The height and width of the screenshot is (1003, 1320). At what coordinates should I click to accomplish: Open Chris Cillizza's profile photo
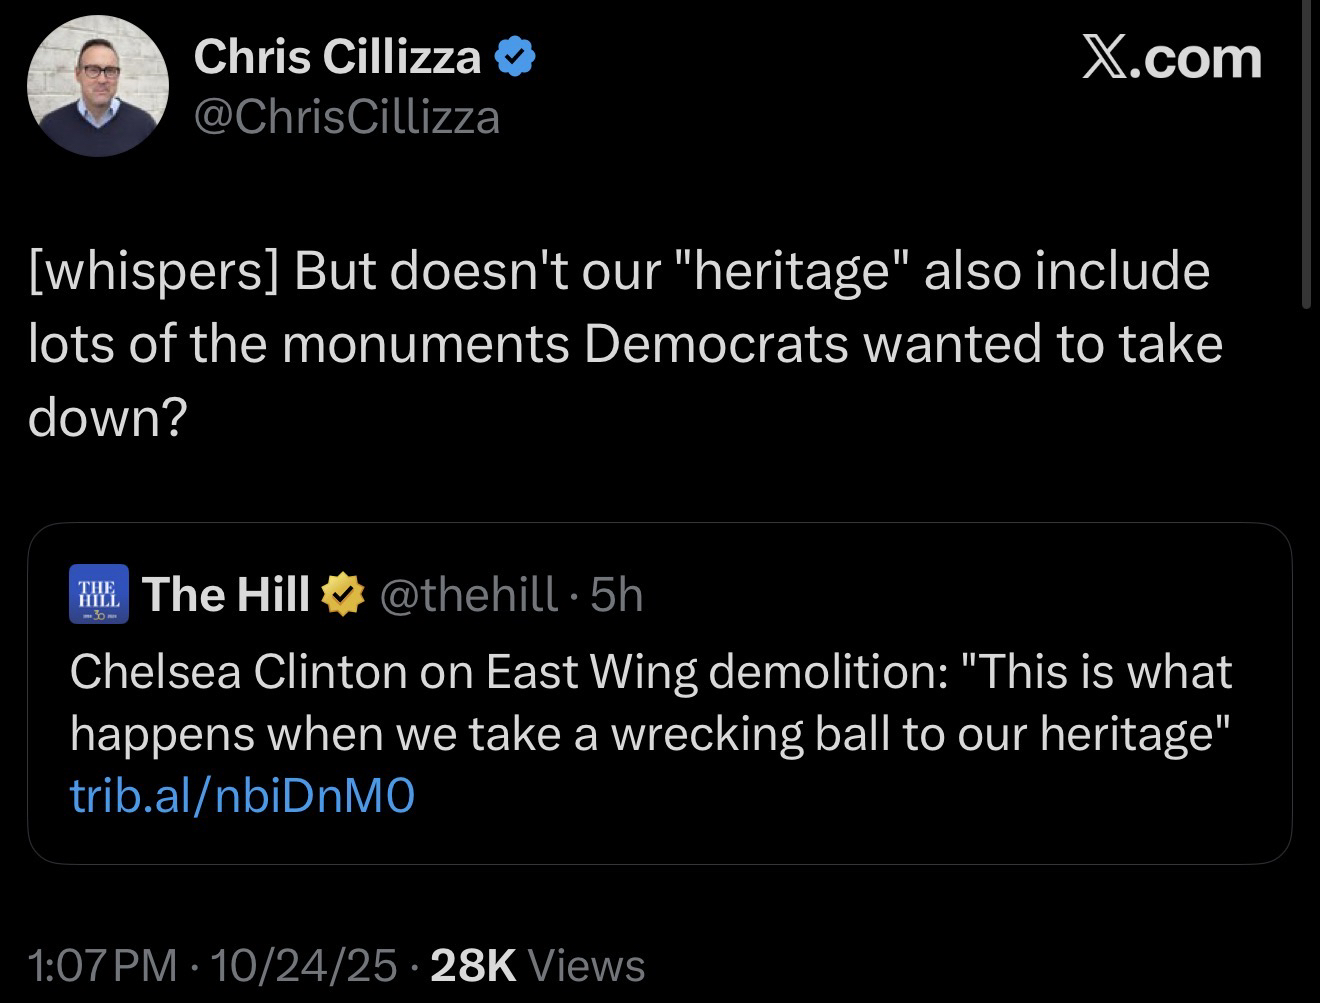pos(97,86)
